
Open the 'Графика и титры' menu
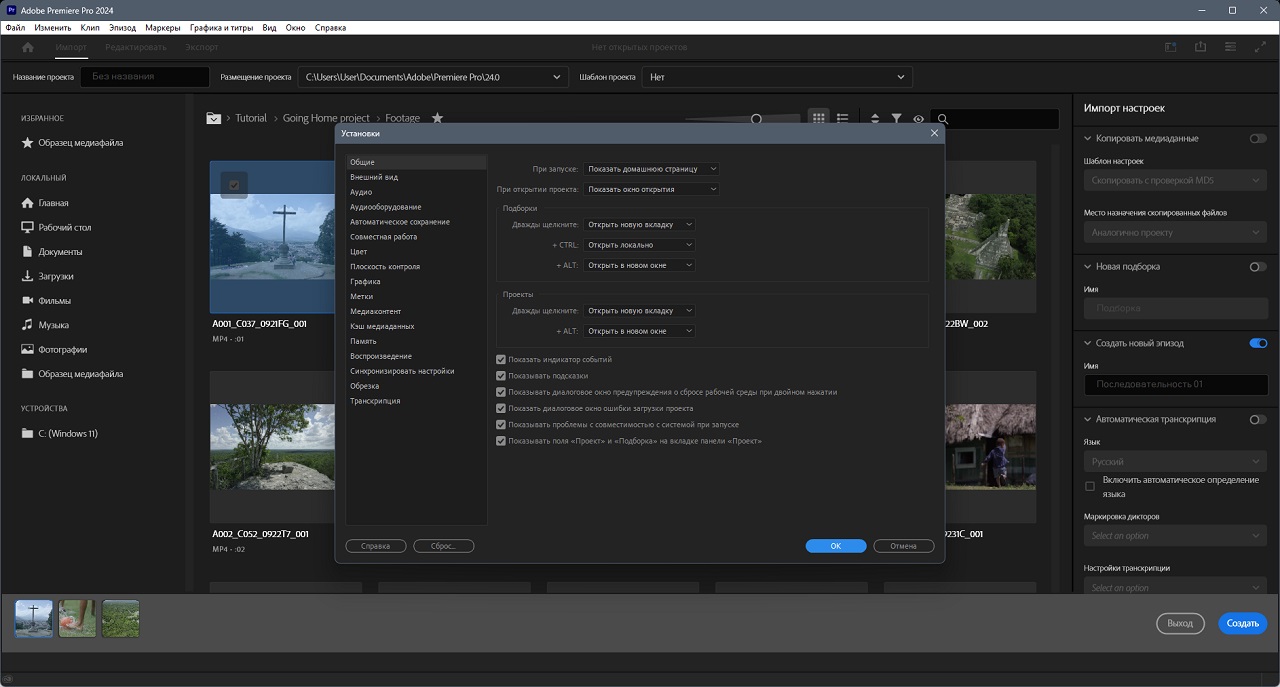[x=221, y=28]
